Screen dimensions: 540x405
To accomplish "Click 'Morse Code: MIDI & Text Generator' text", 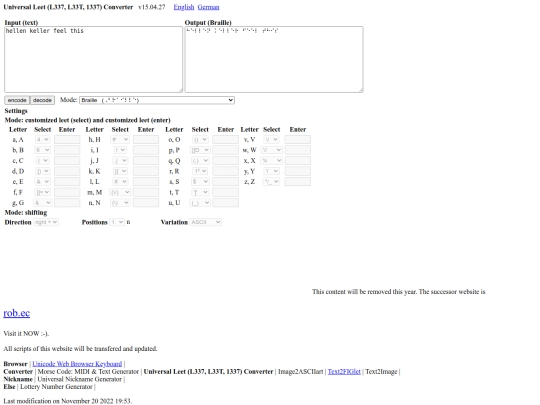I will pyautogui.click(x=88, y=372).
